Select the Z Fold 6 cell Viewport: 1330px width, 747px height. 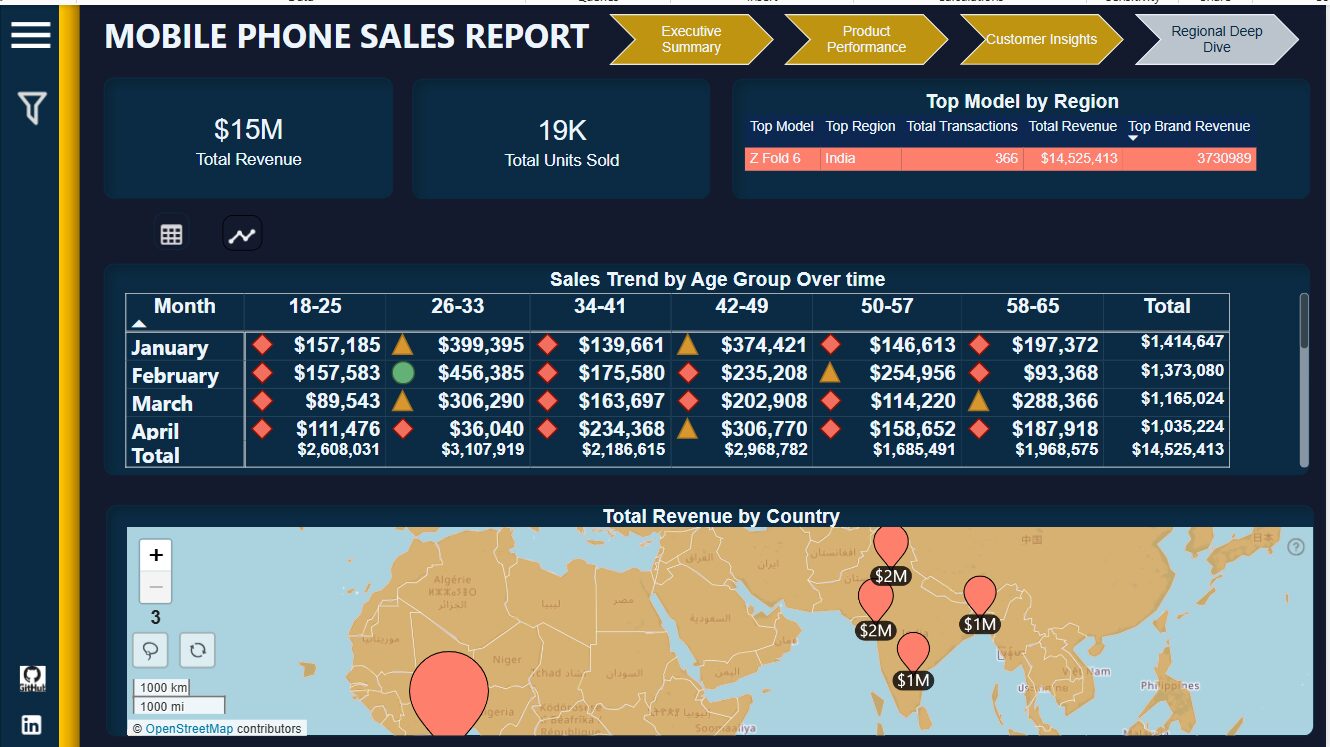point(783,158)
